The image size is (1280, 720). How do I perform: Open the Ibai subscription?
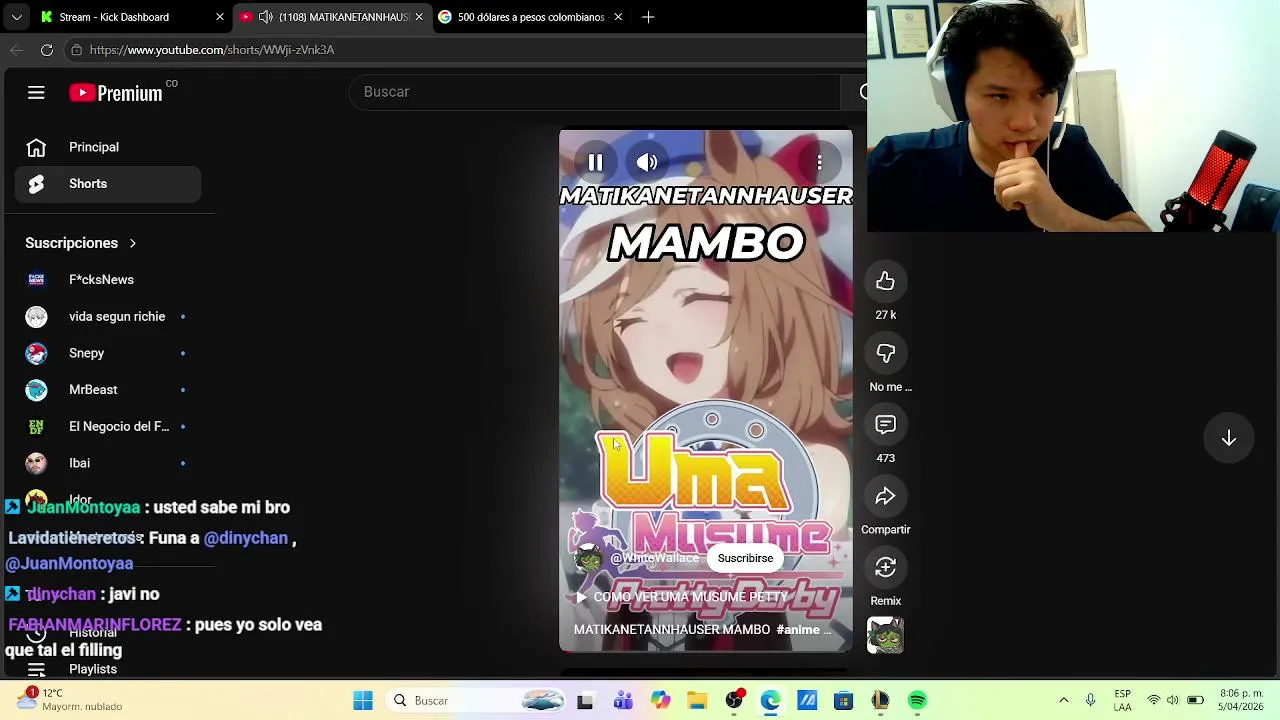coord(108,463)
